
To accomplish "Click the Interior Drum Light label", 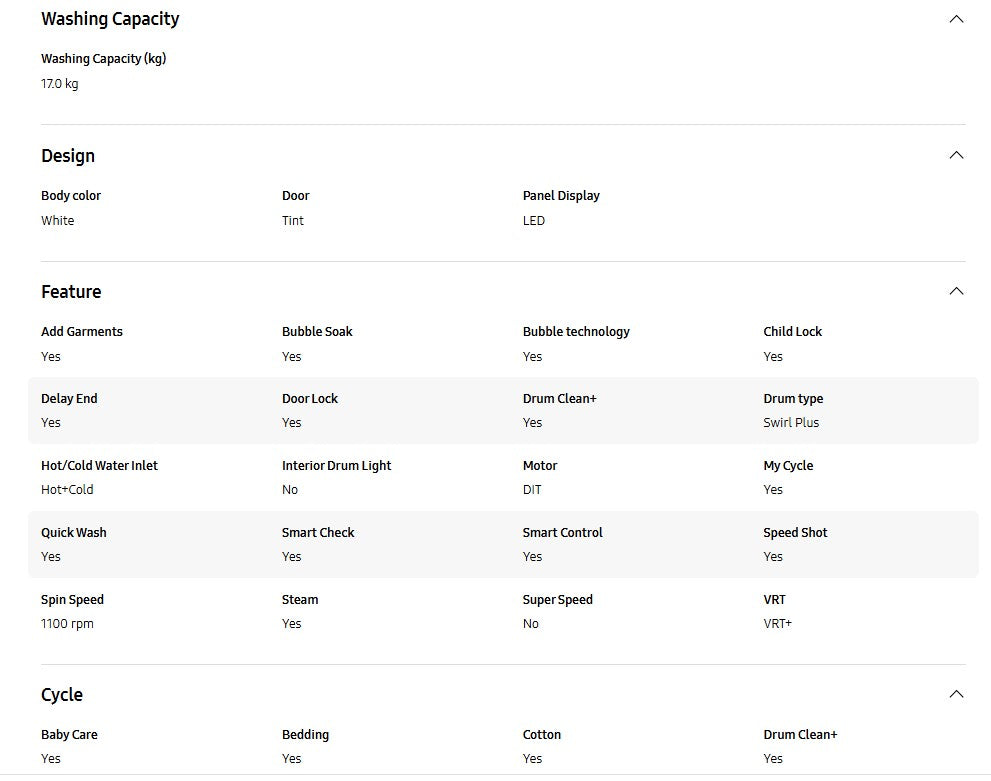I will click(336, 466).
